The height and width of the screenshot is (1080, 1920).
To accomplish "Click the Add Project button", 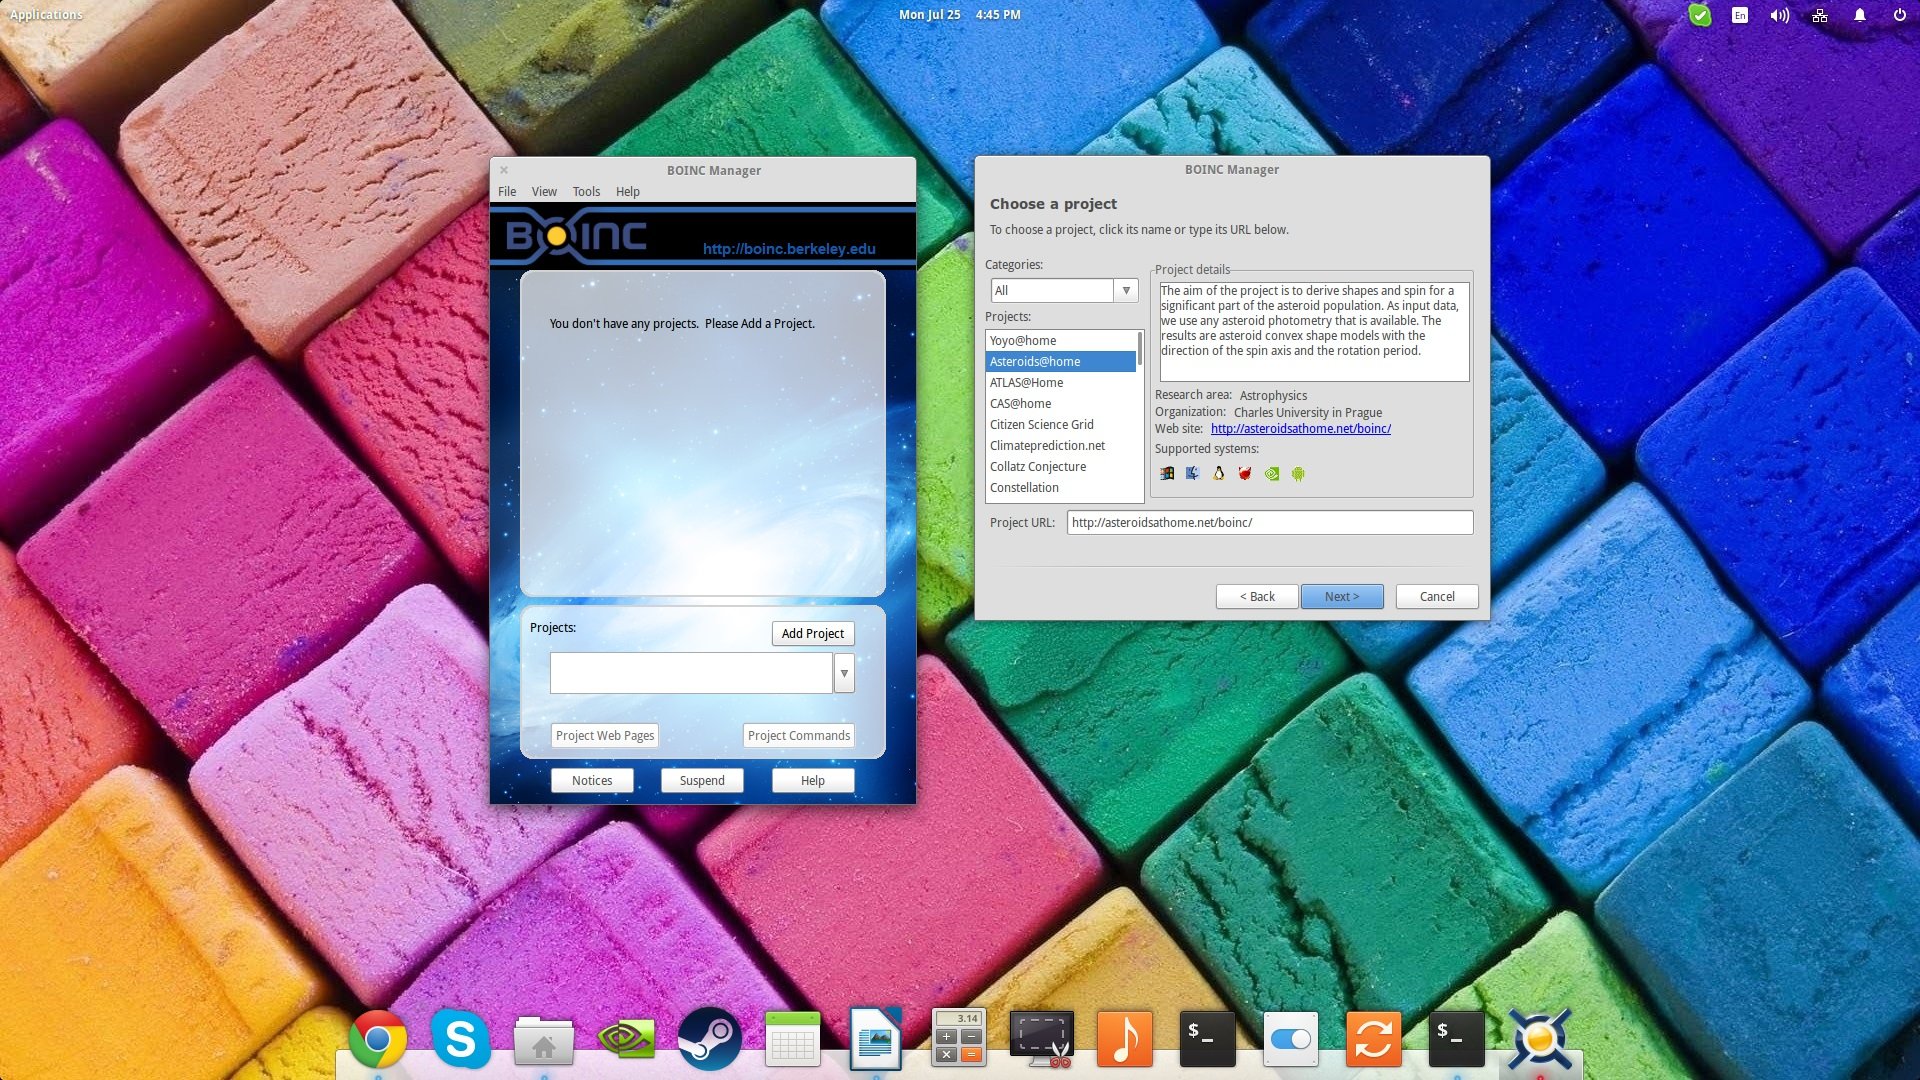I will click(813, 633).
